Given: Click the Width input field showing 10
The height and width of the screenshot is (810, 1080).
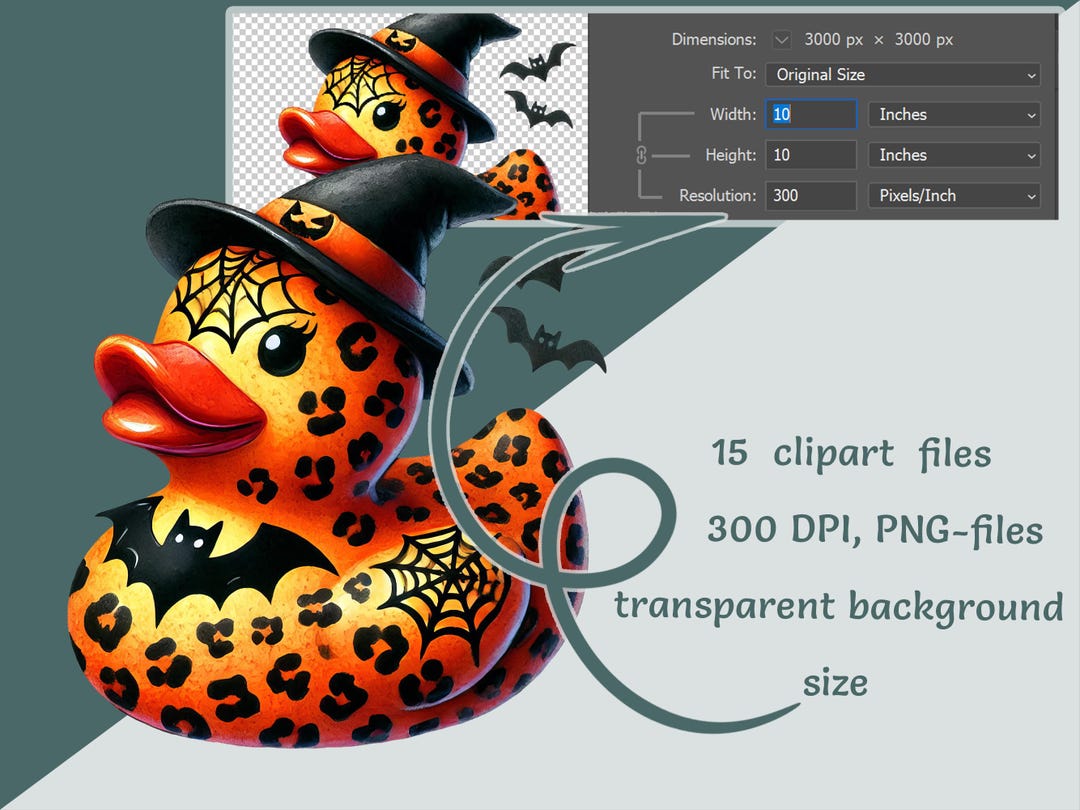Looking at the screenshot, I should coord(810,114).
